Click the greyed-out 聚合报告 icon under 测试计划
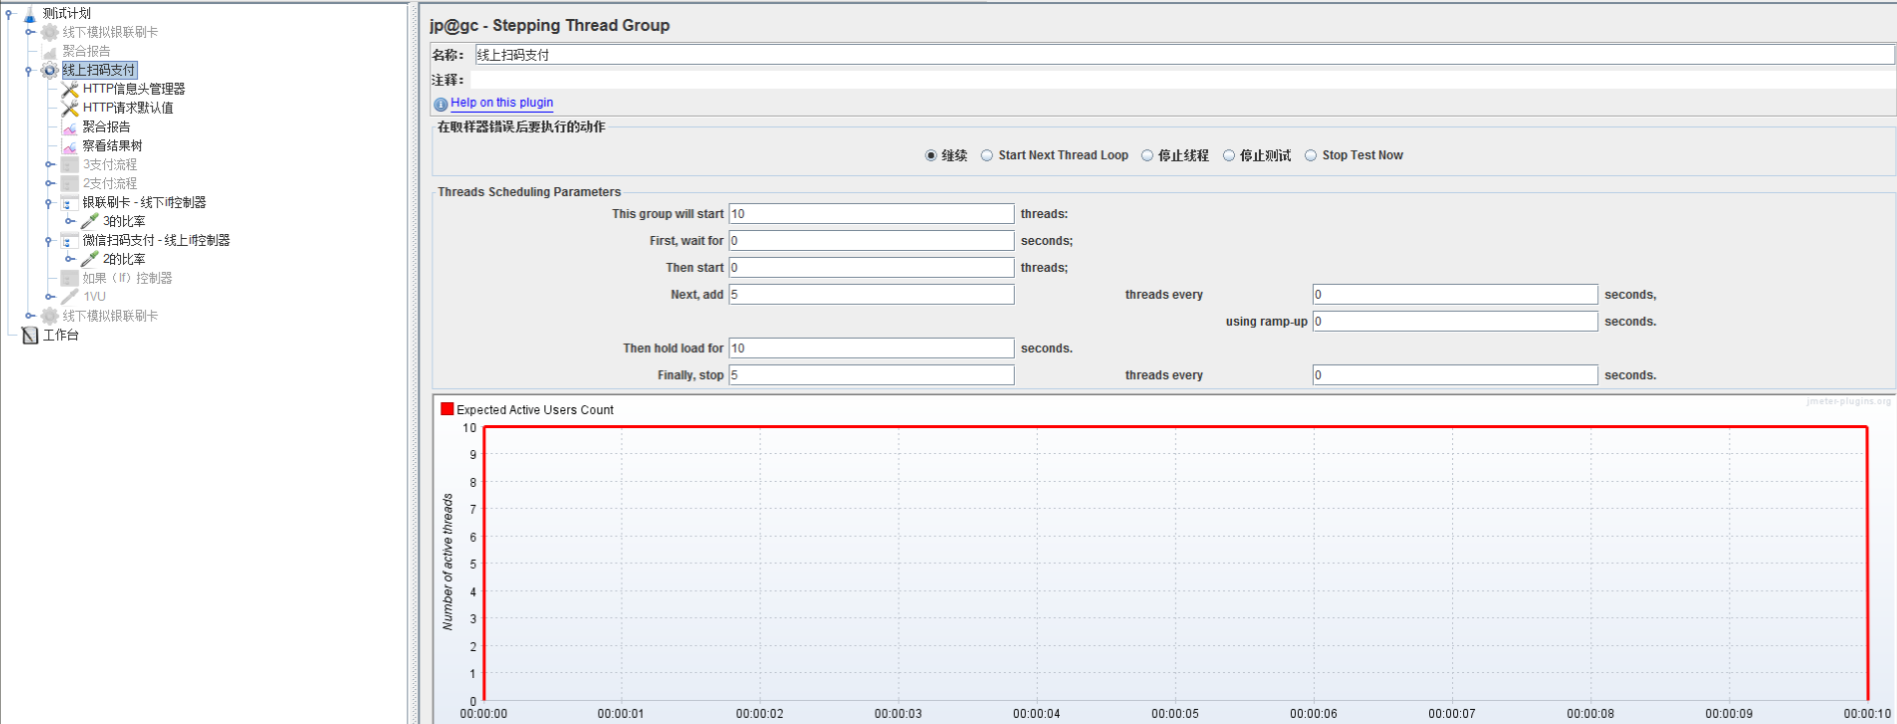The height and width of the screenshot is (724, 1897). [x=49, y=51]
